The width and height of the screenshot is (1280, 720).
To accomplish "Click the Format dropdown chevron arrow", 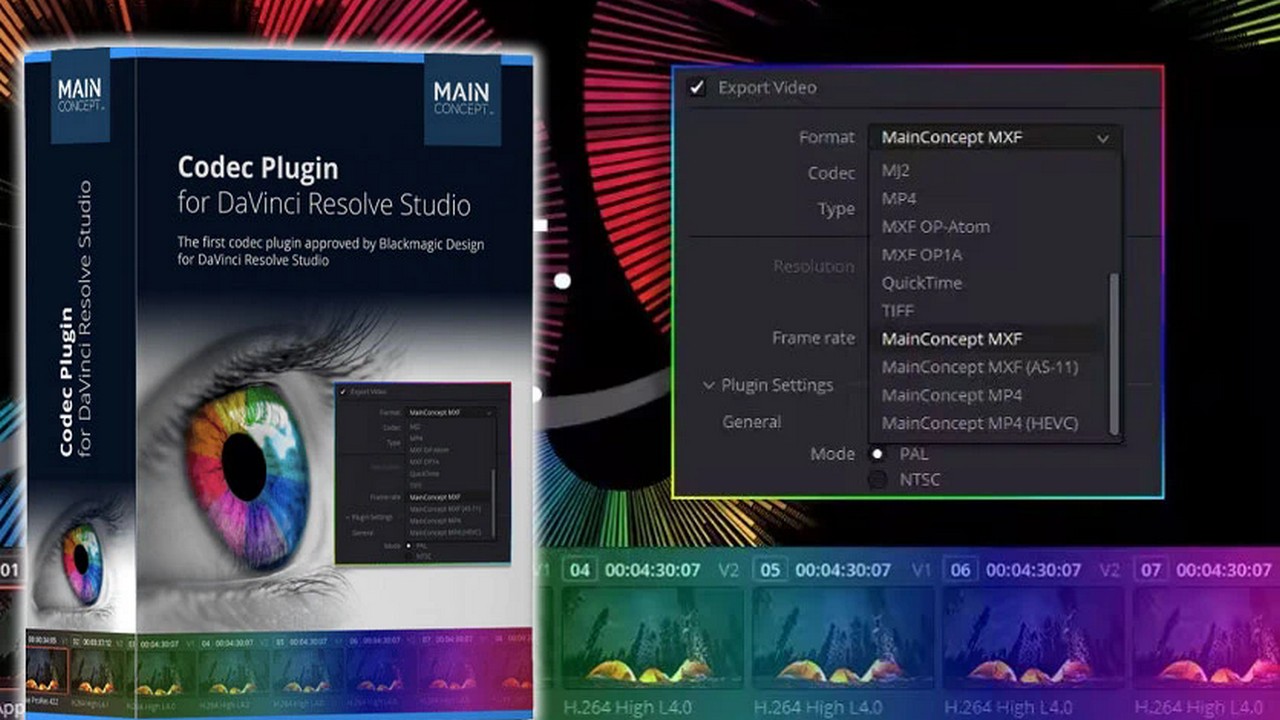I will click(1103, 139).
